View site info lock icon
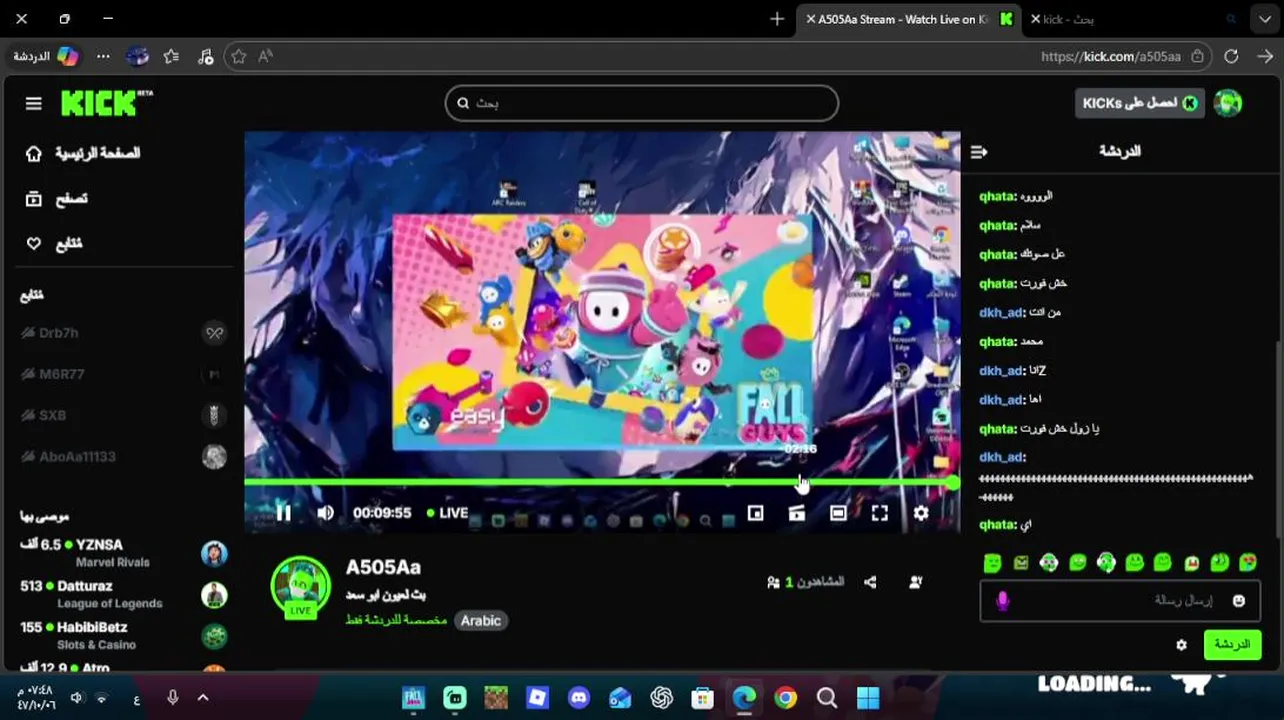The width and height of the screenshot is (1284, 720). click(x=1197, y=57)
